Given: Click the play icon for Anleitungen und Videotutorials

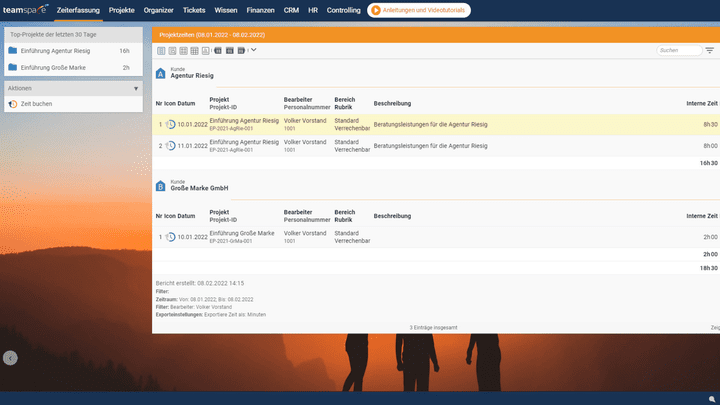Looking at the screenshot, I should pyautogui.click(x=376, y=10).
